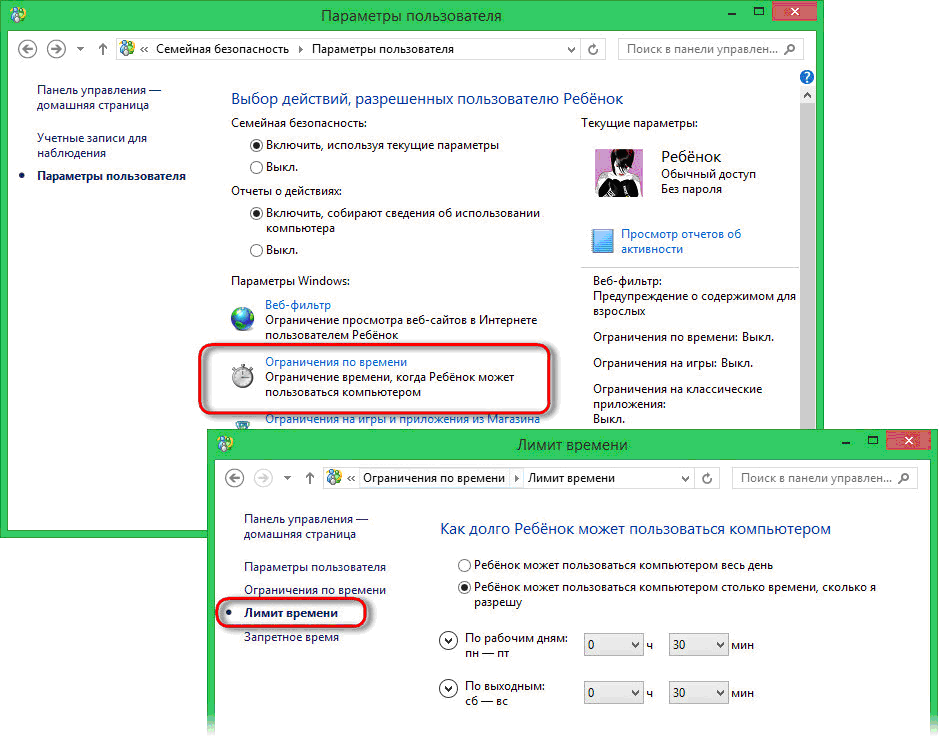Open weekday minutes dropdown

tap(698, 645)
